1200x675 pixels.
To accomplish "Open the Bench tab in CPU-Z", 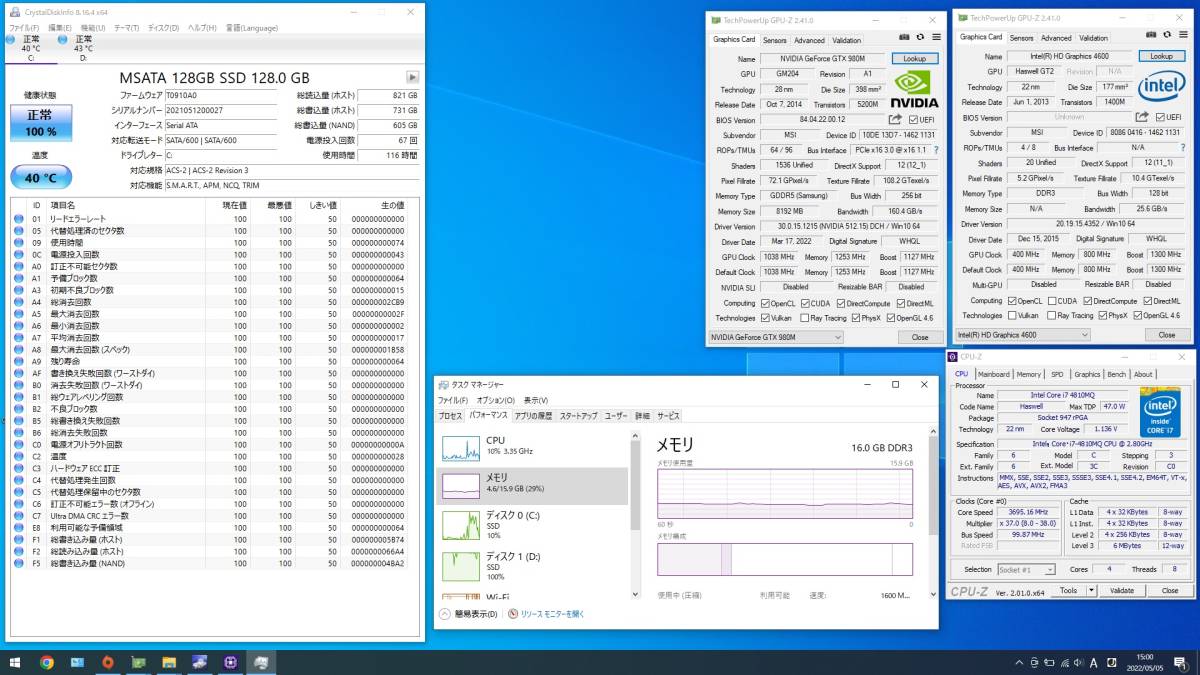I will pyautogui.click(x=1116, y=374).
